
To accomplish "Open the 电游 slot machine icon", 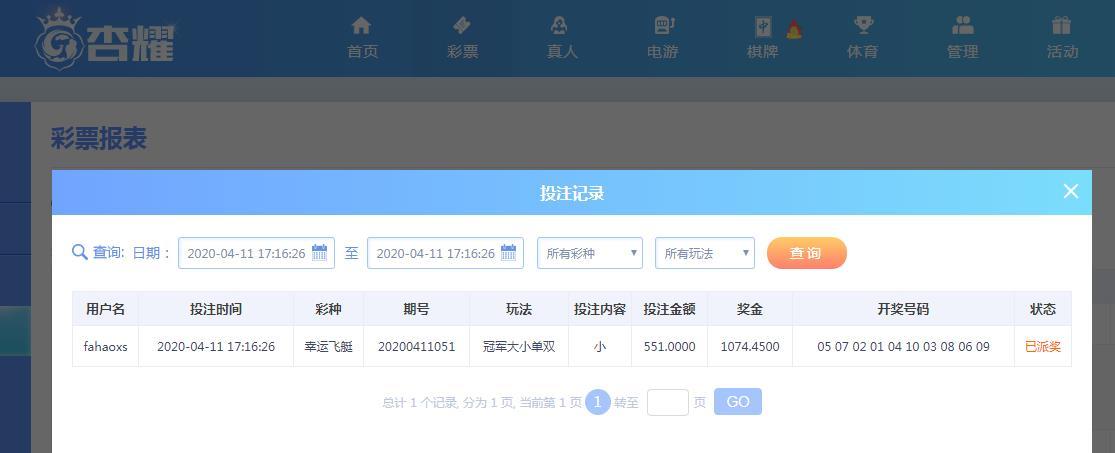I will coord(664,26).
